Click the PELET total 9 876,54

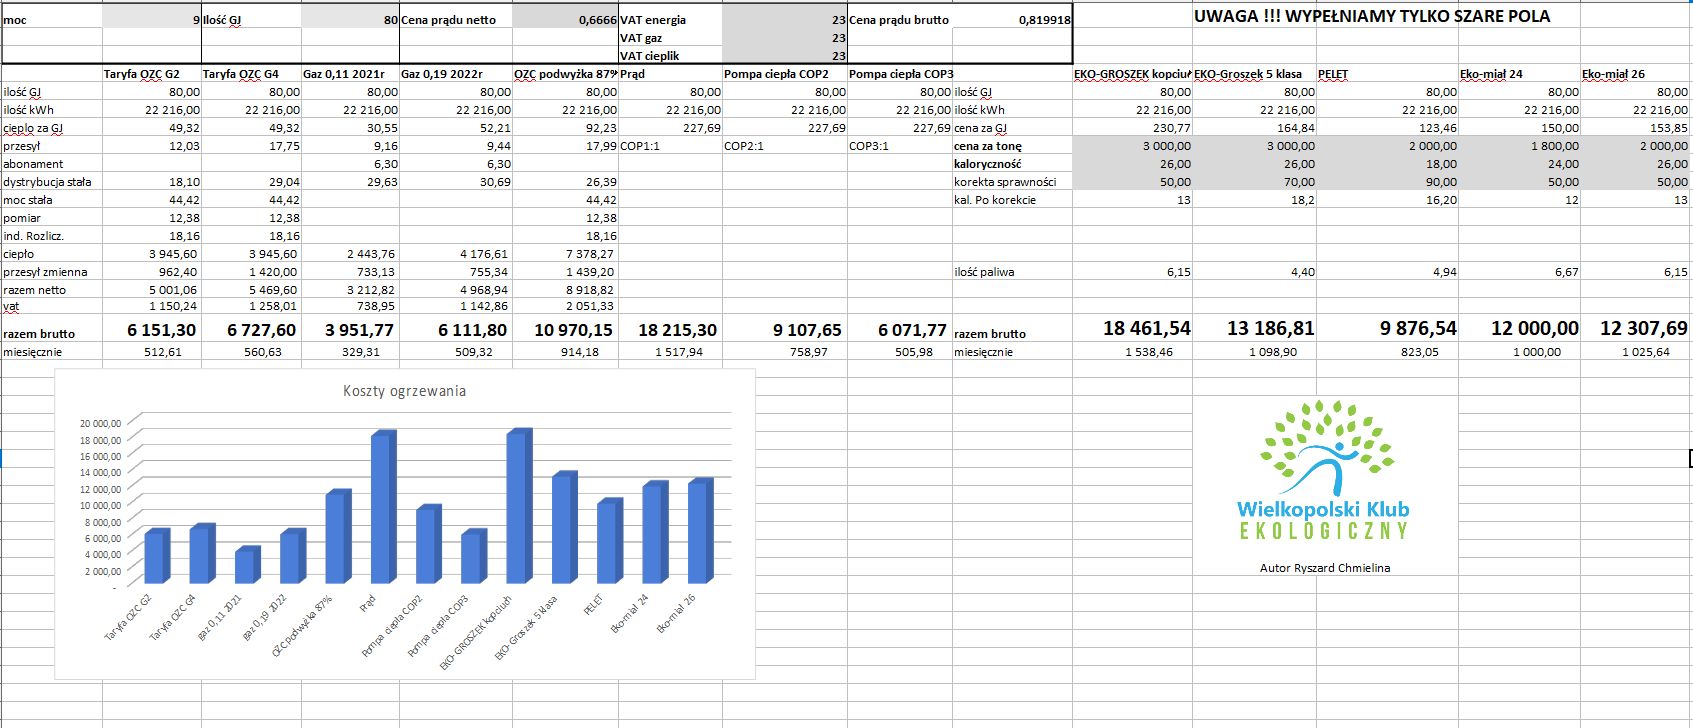1420,328
